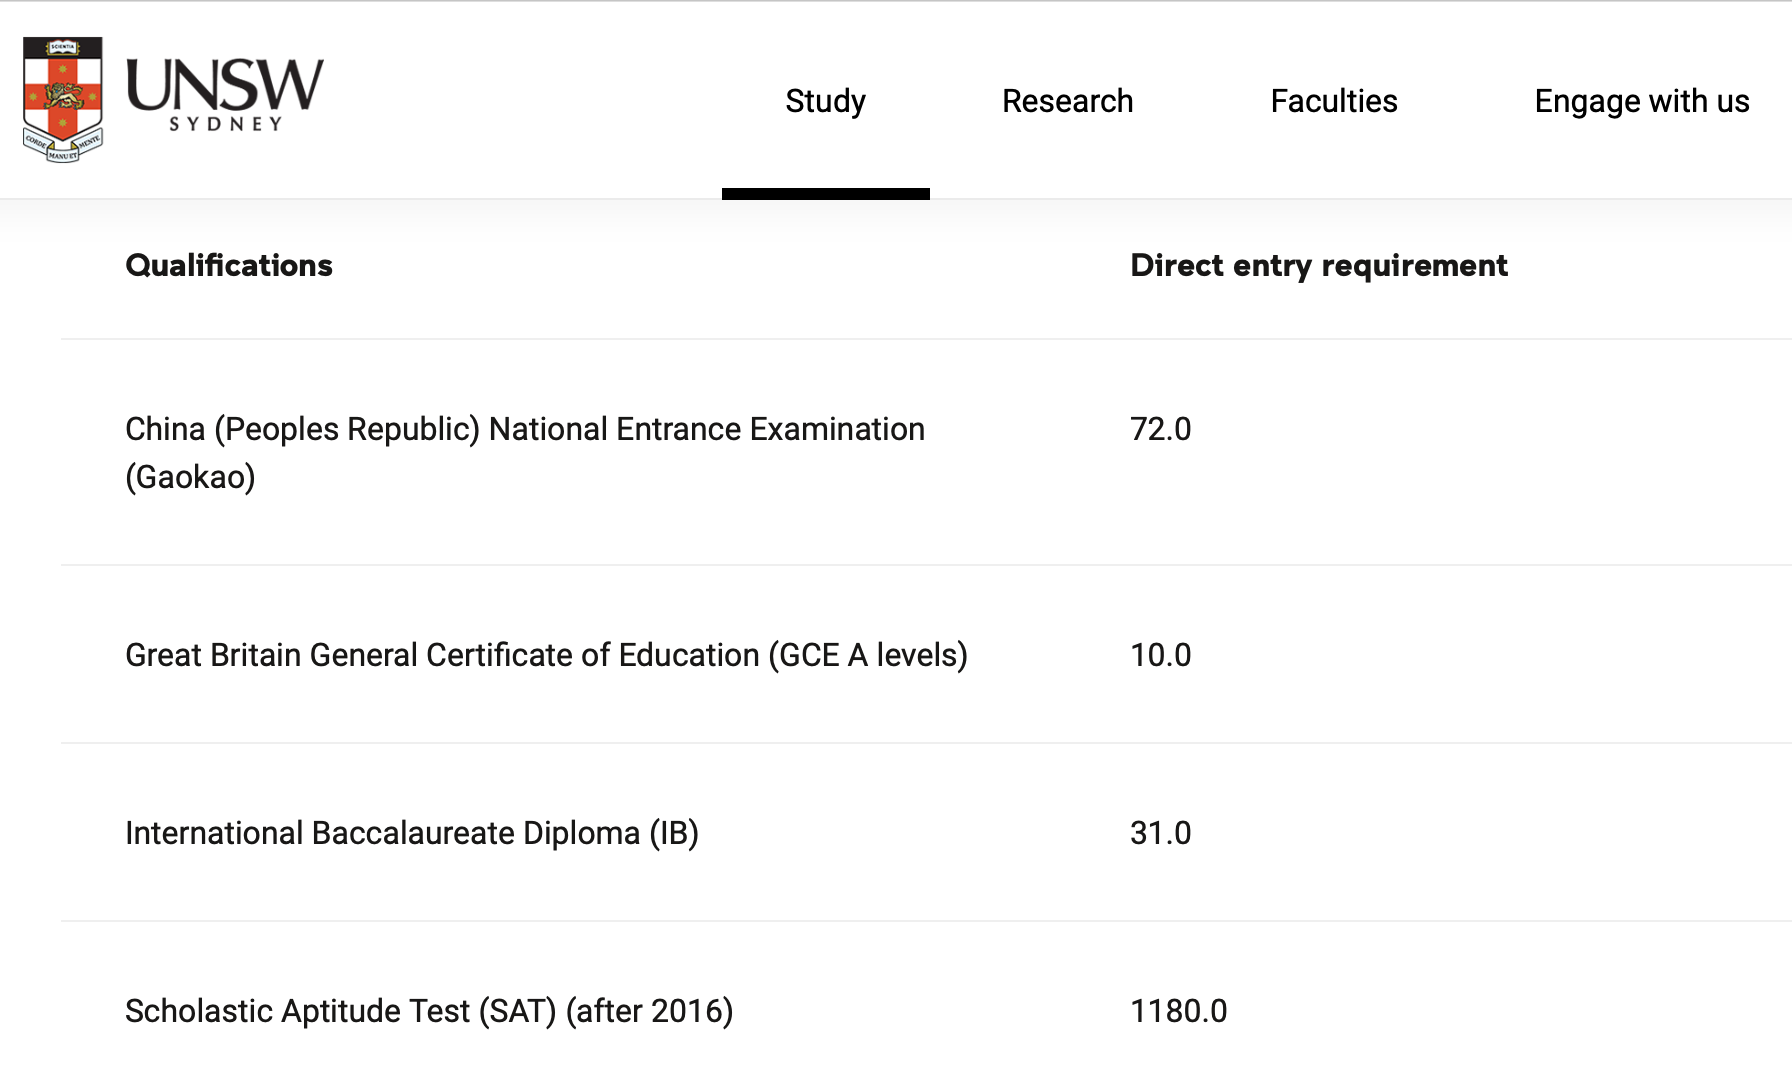Click the active underline beneath Study
The width and height of the screenshot is (1792, 1088).
point(825,193)
